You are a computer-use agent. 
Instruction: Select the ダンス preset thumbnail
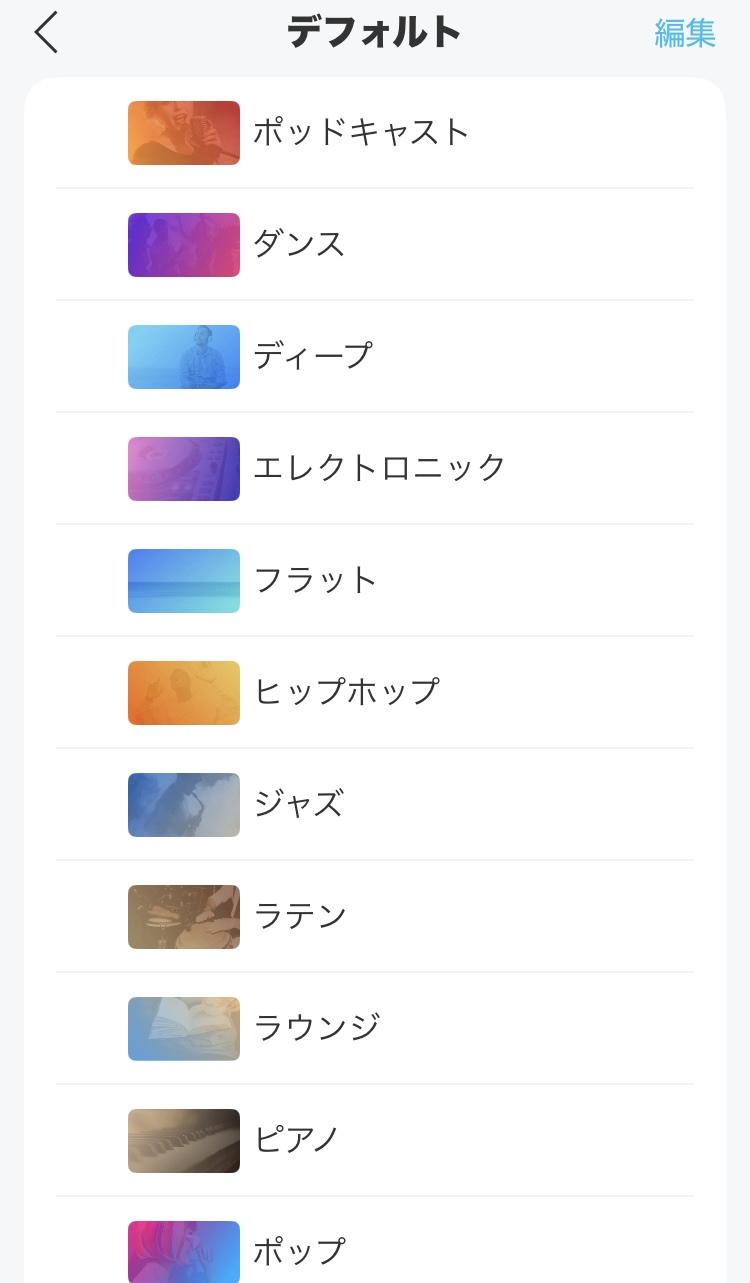[x=184, y=244]
